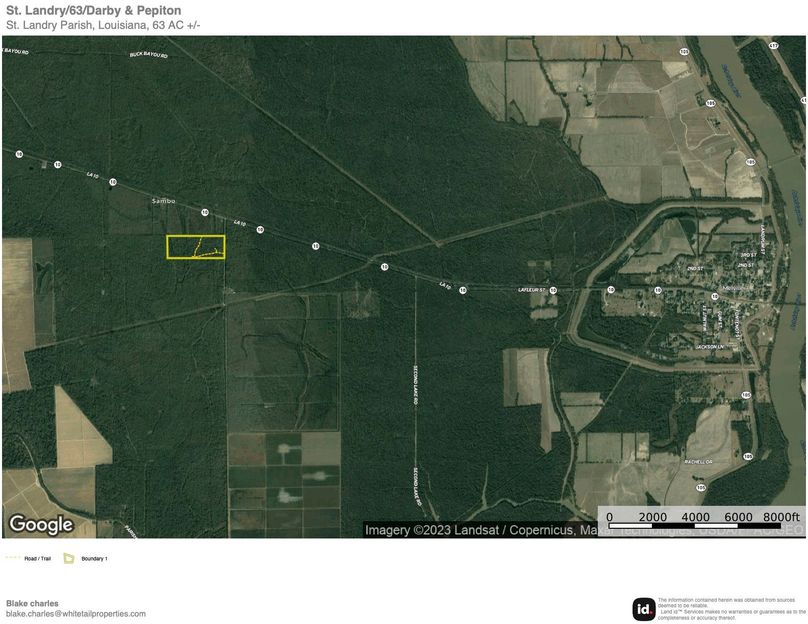This screenshot has width=808, height=624.
Task: Click the dashed Road / Trail legend symbol
Action: click(x=13, y=558)
